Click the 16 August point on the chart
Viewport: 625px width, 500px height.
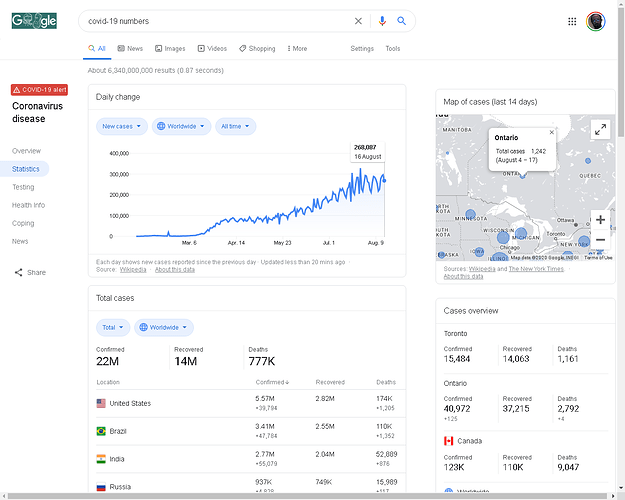(384, 181)
